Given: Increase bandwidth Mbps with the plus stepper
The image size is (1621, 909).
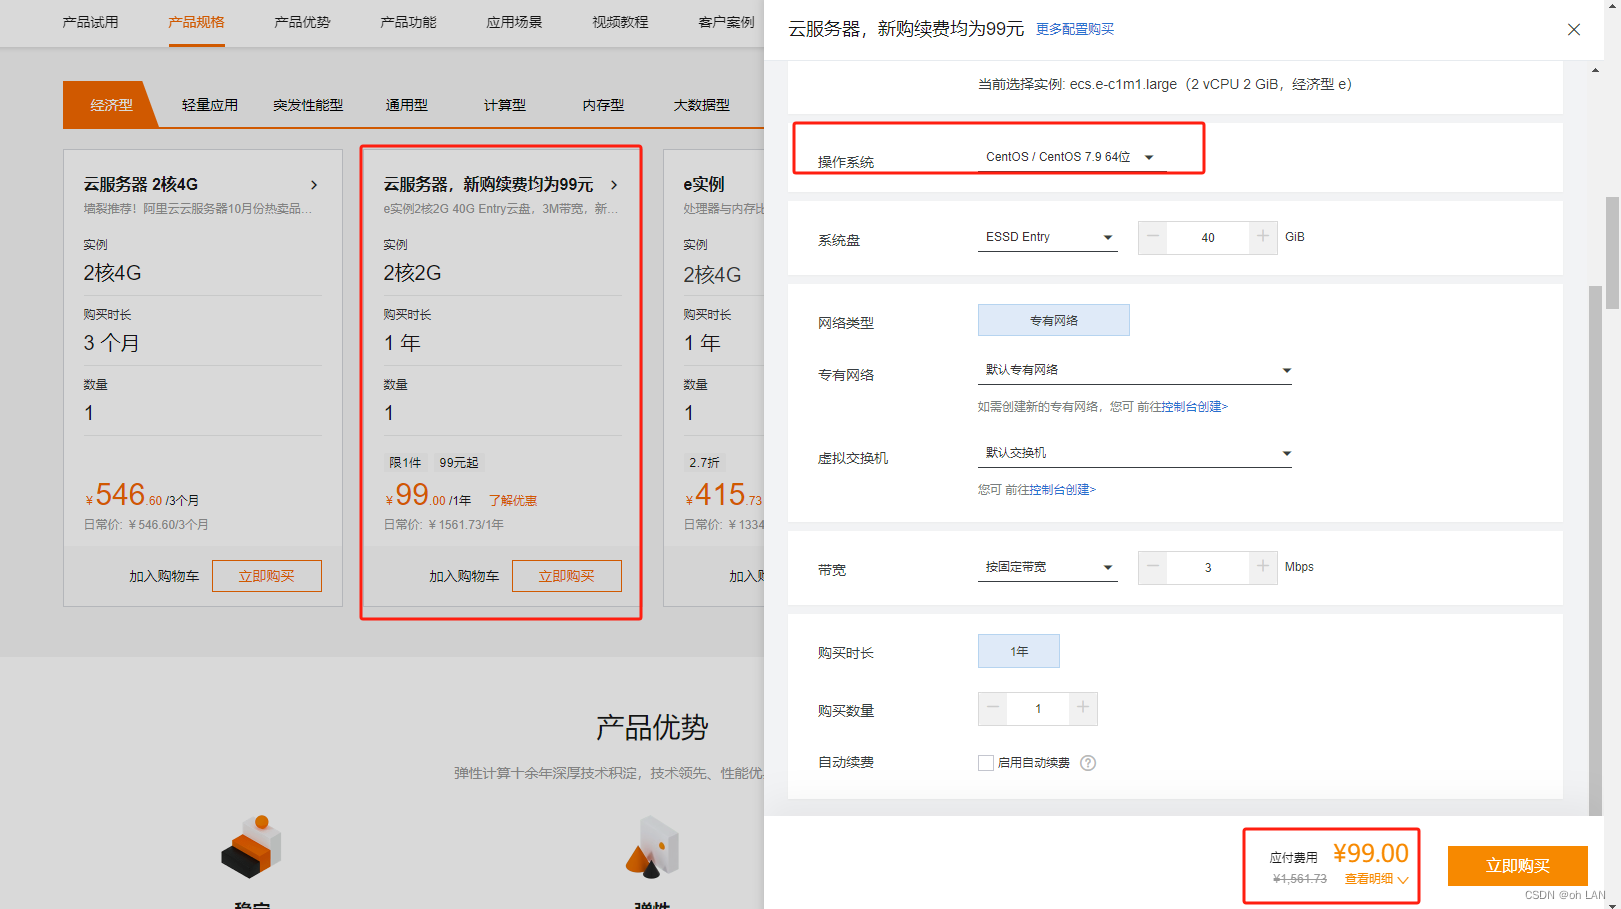Looking at the screenshot, I should point(1263,567).
